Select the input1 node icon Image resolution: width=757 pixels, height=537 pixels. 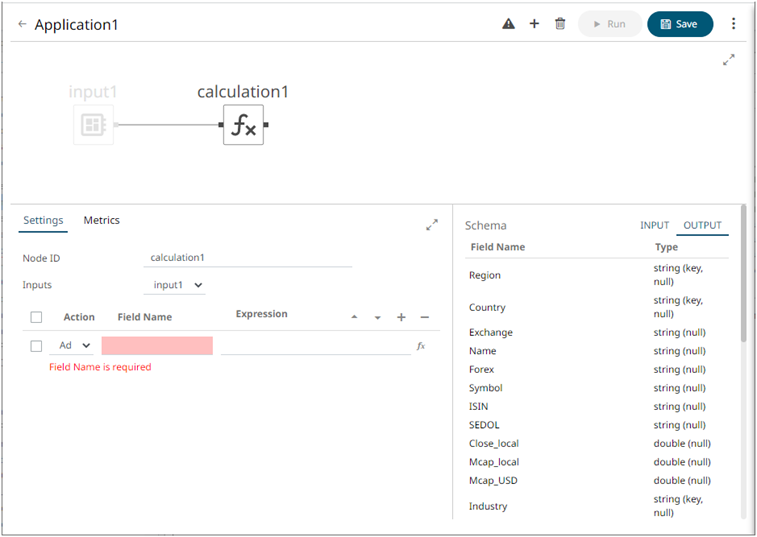(x=93, y=125)
